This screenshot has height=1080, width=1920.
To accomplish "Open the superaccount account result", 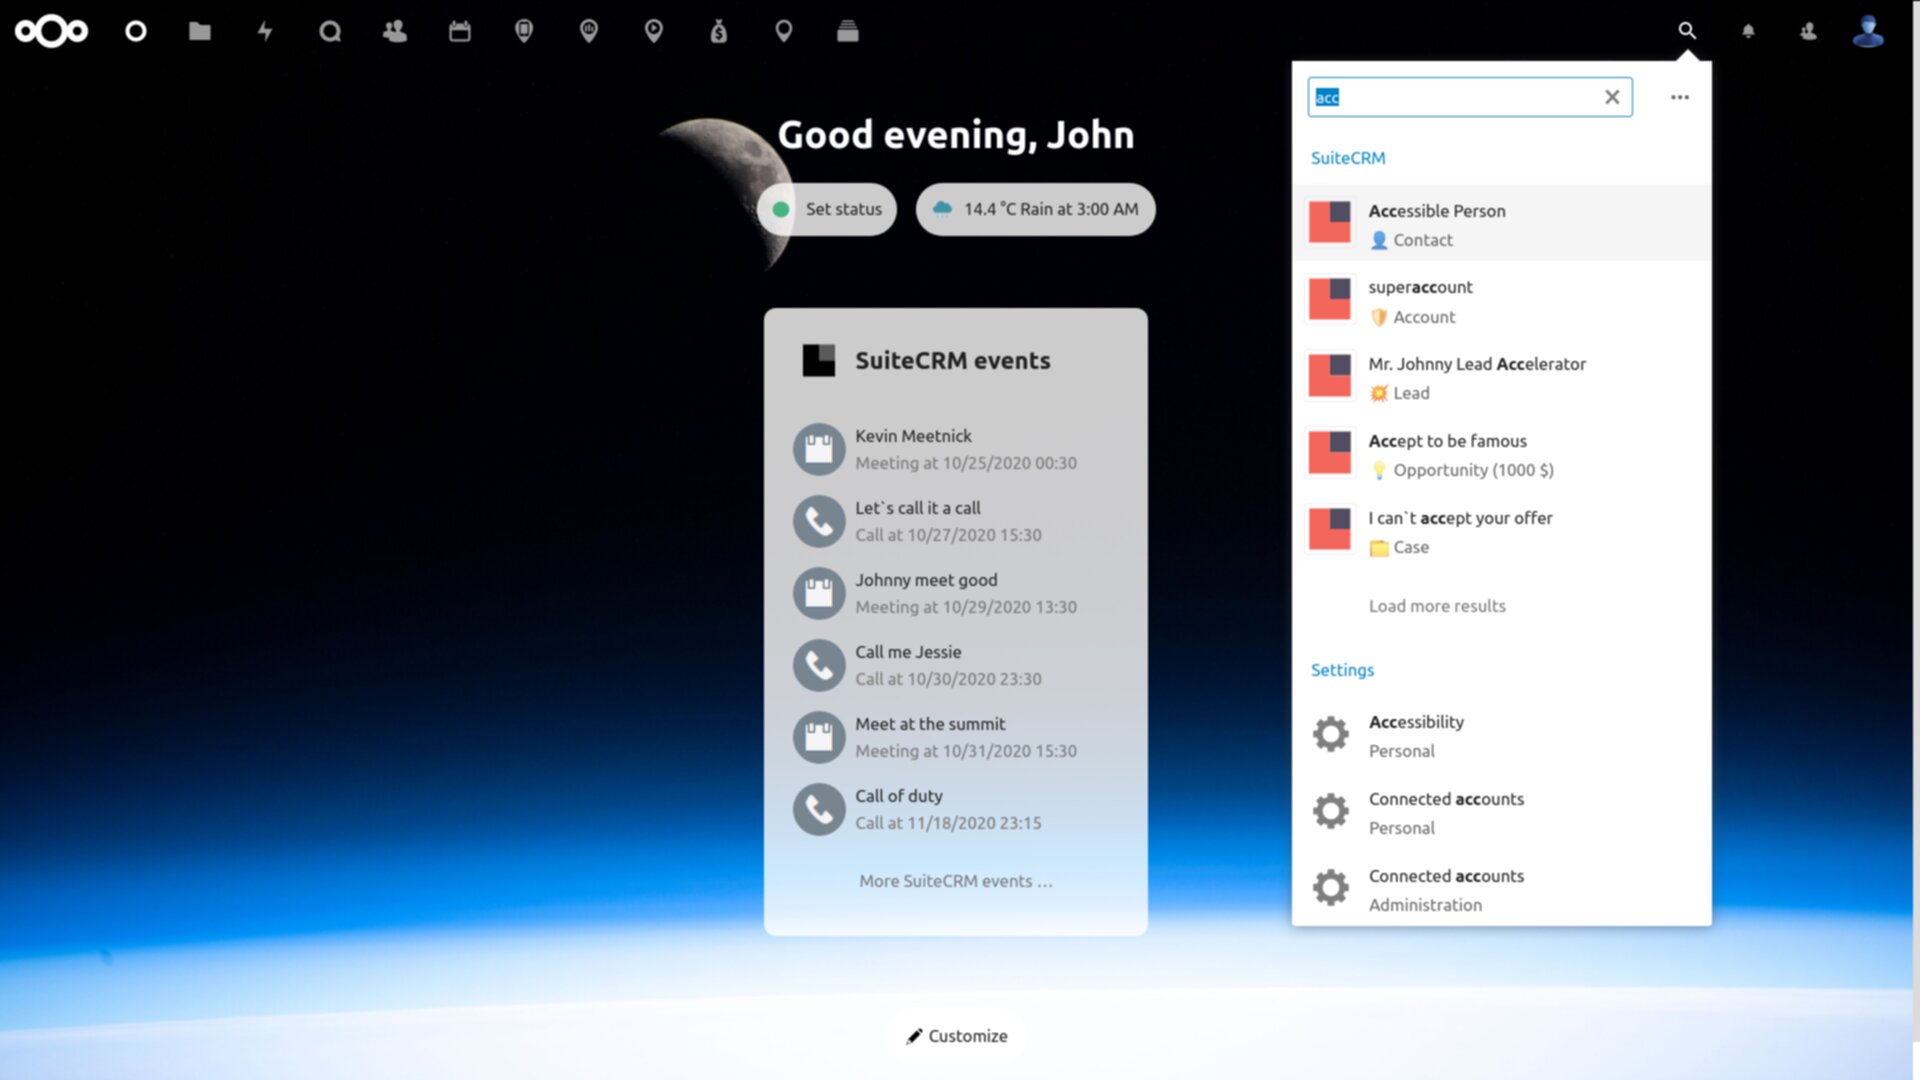I will point(1501,301).
